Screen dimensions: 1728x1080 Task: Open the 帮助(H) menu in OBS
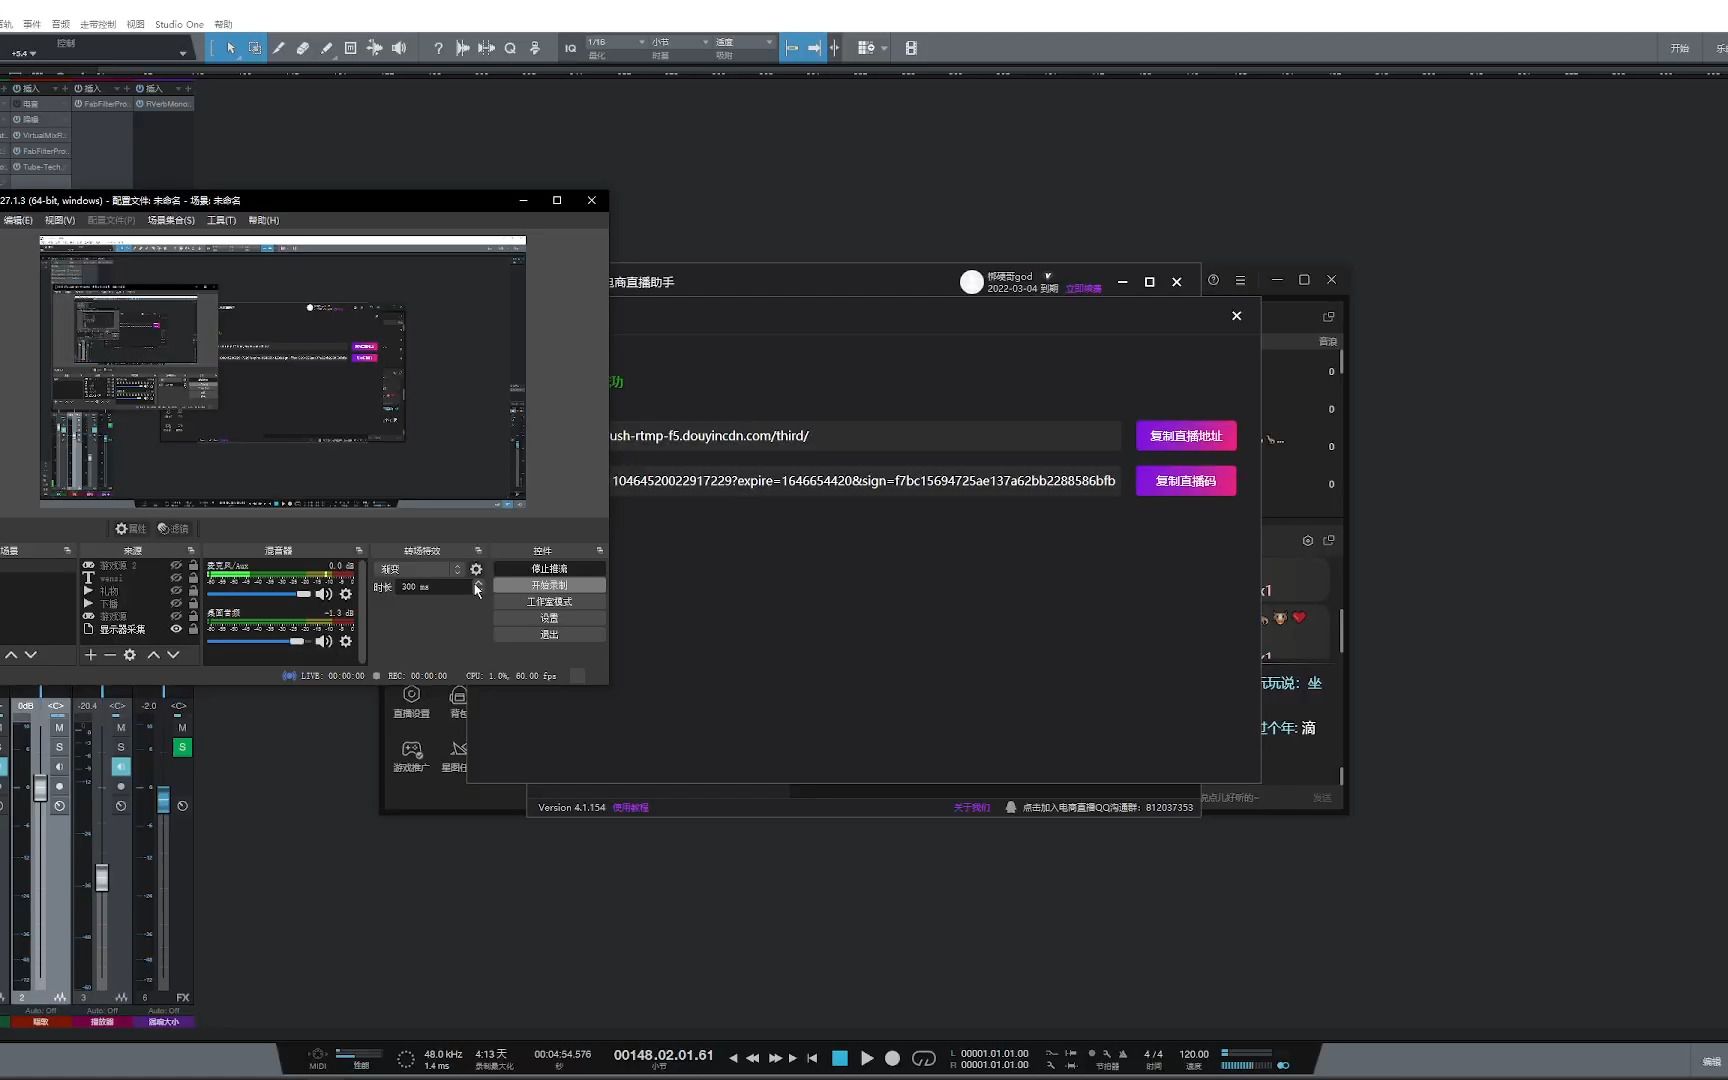[x=264, y=220]
